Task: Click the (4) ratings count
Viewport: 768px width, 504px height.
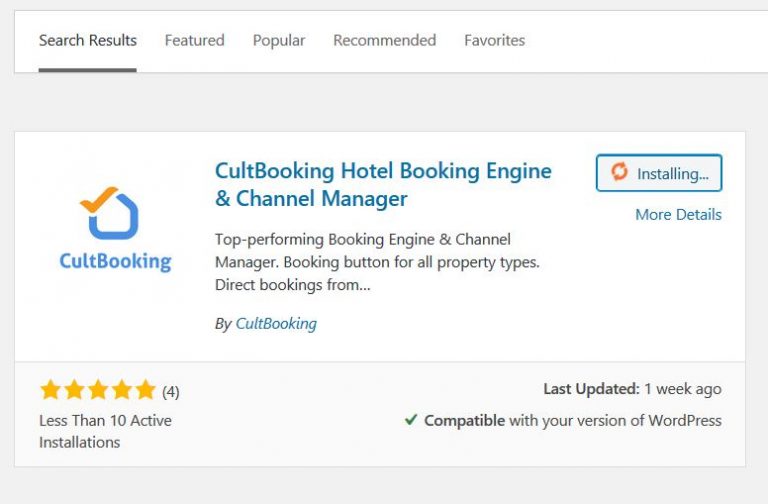Action: coord(171,392)
